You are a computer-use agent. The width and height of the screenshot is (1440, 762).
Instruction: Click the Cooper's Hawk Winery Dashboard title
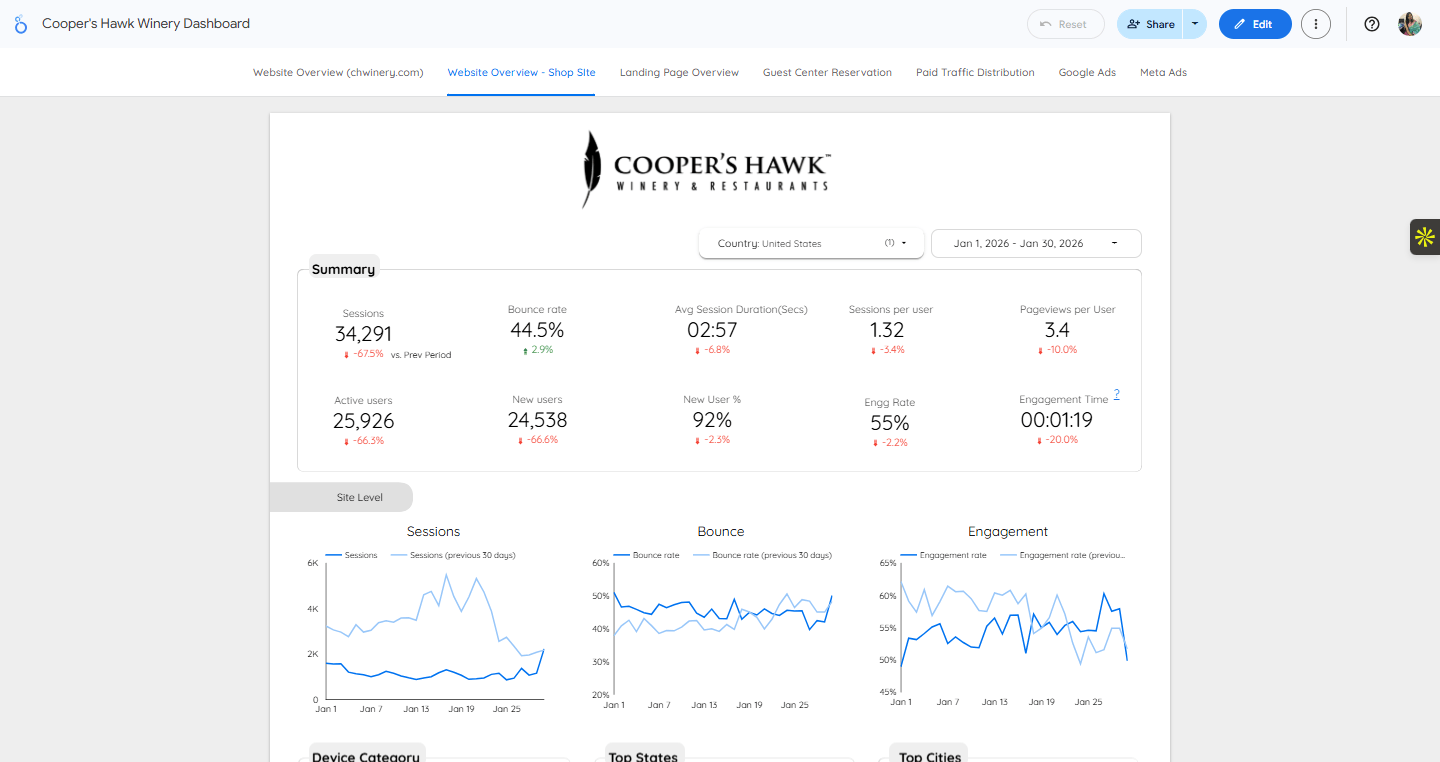point(146,23)
